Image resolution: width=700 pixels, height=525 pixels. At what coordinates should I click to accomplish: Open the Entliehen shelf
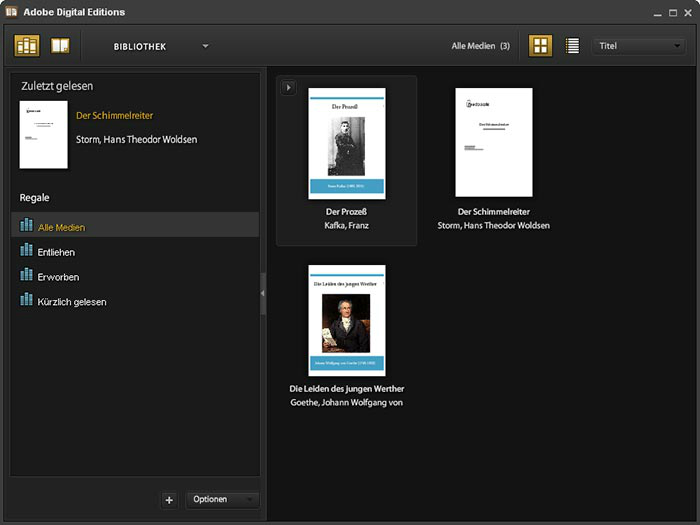[56, 252]
